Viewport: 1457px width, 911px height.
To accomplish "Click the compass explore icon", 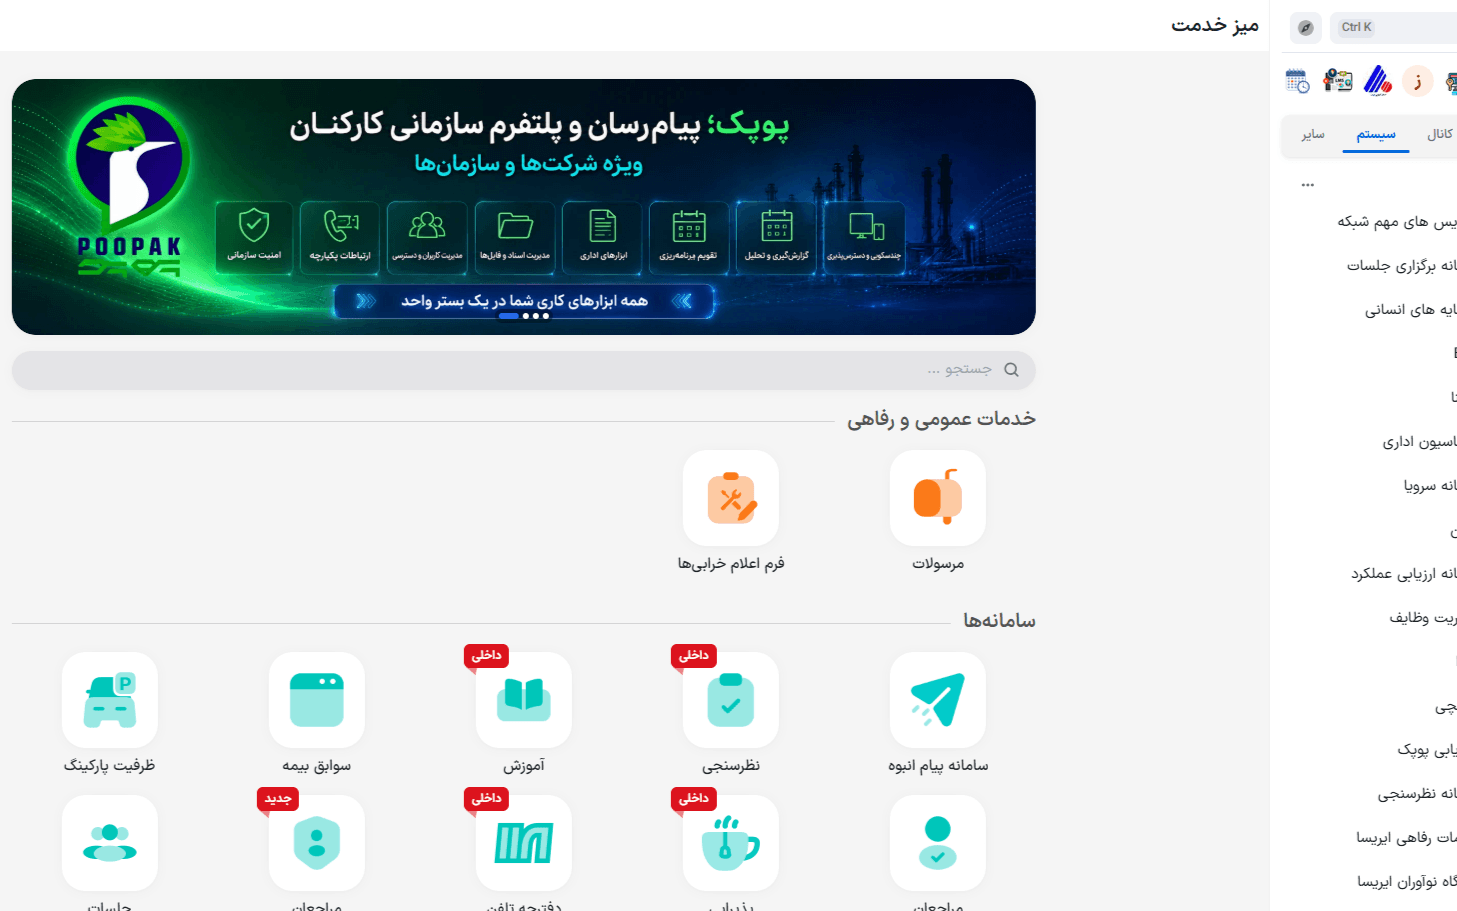I will [x=1305, y=28].
